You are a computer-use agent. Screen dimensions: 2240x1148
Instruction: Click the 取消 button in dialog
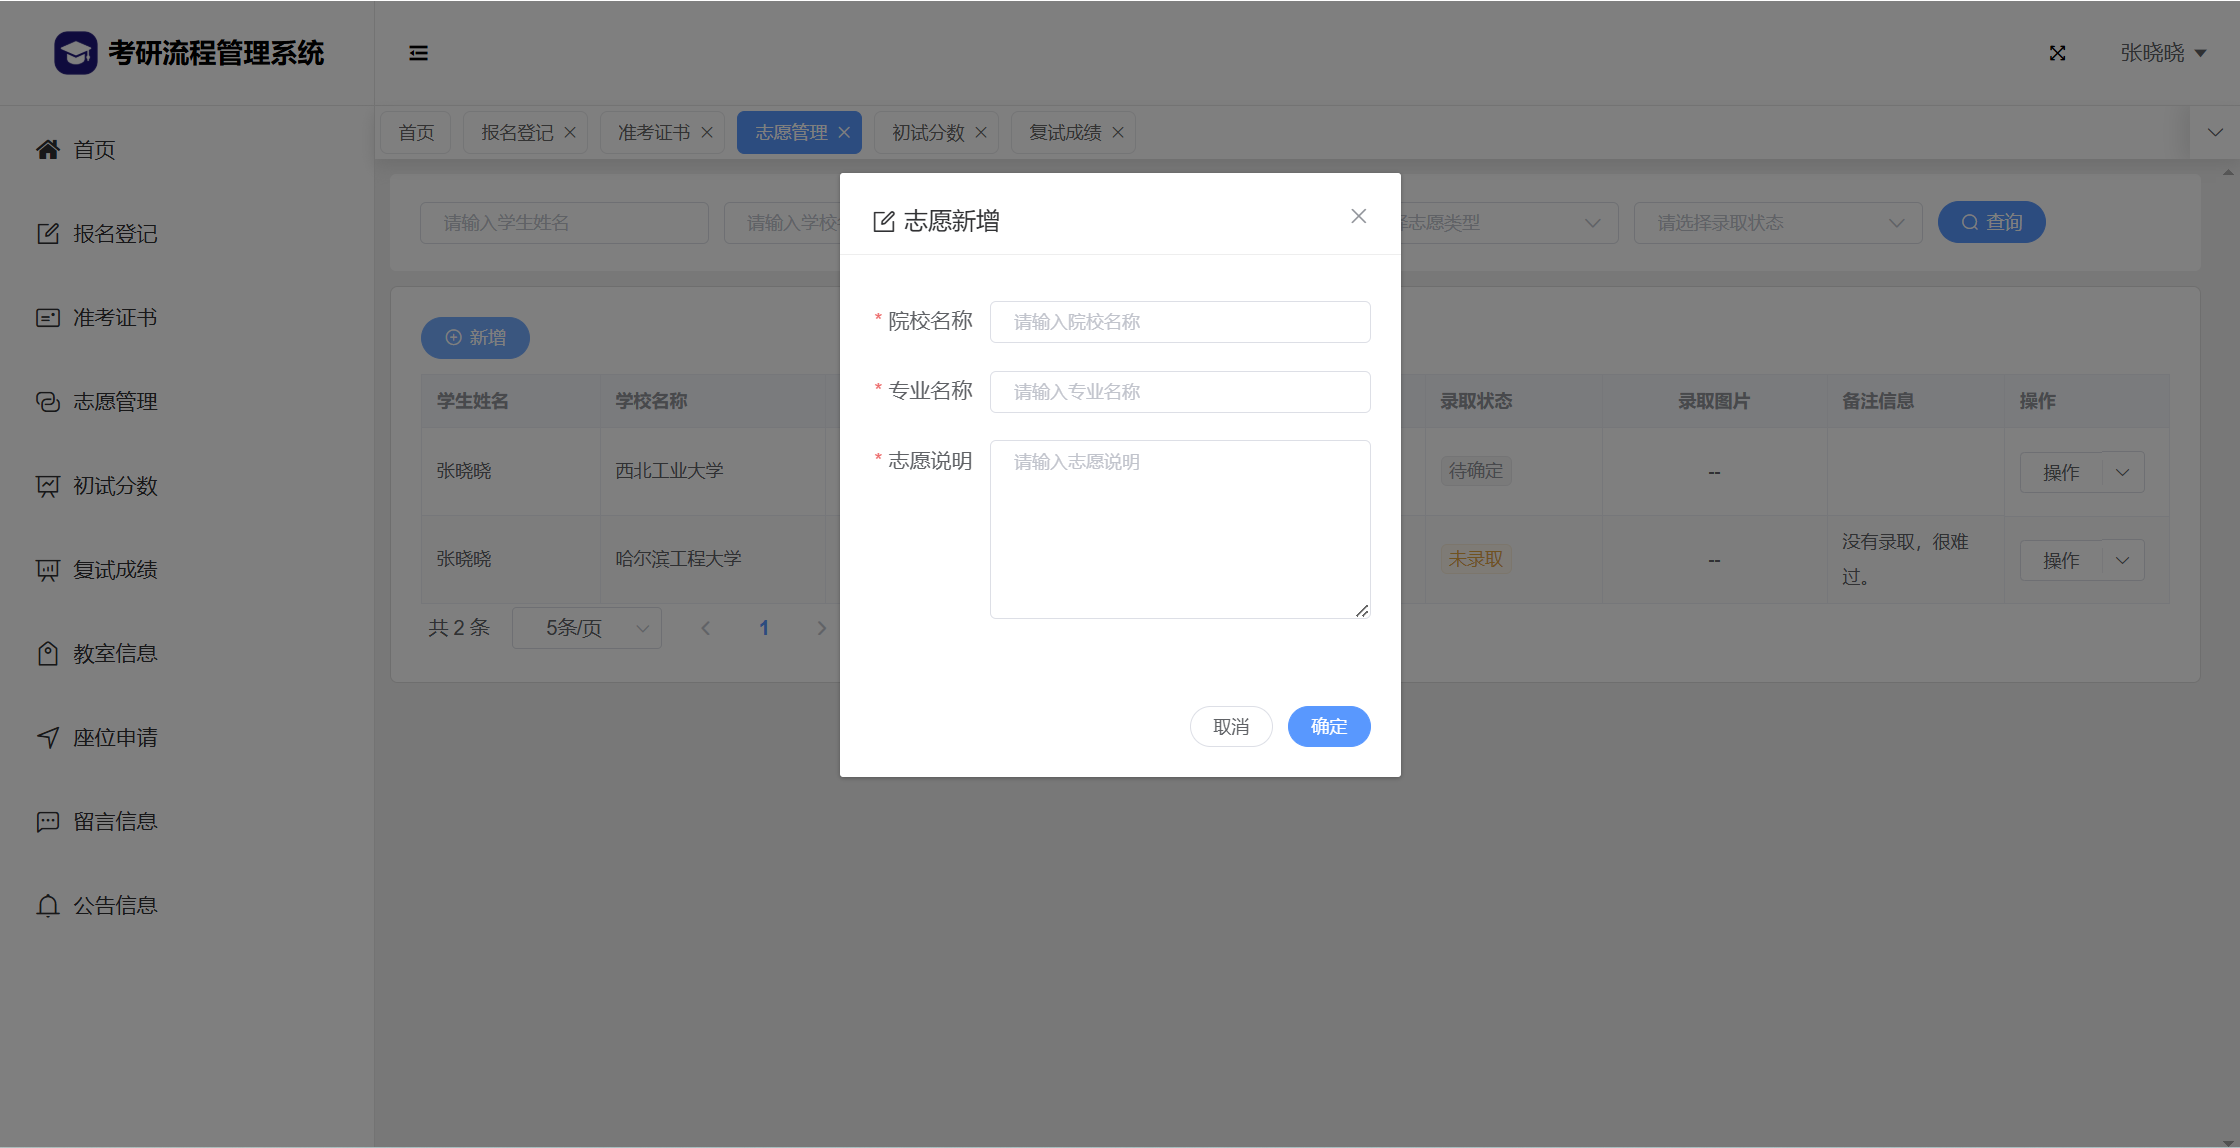pos(1230,726)
